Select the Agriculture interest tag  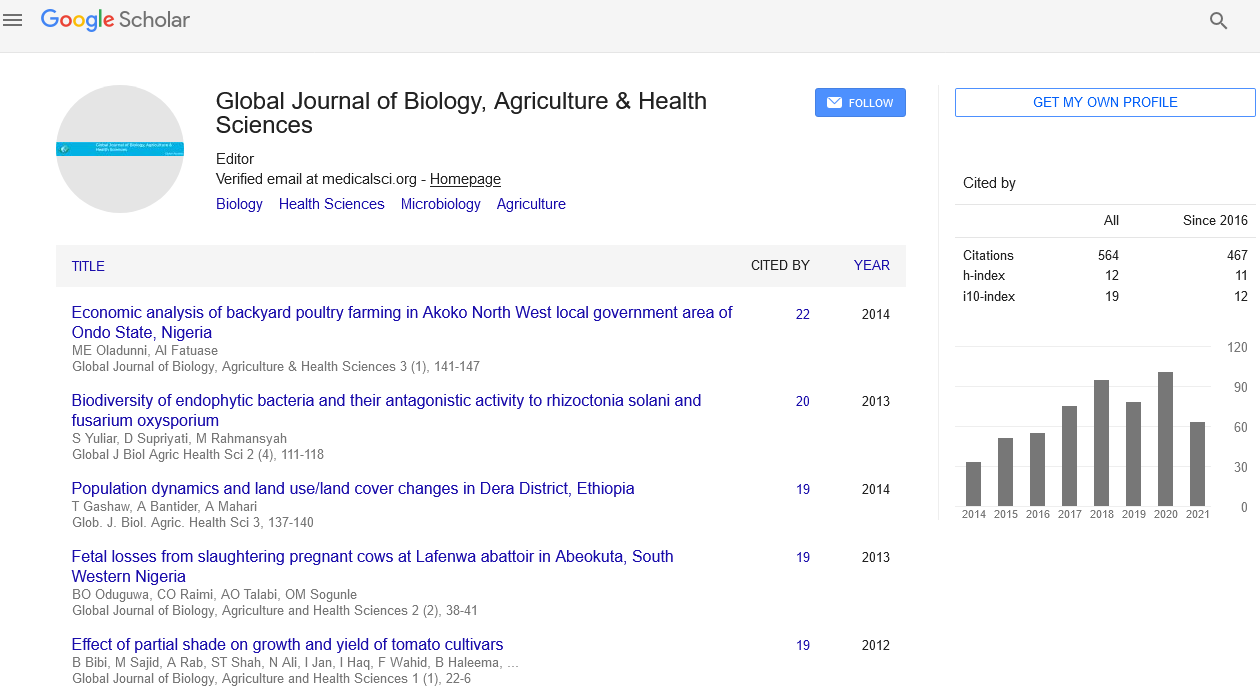coord(531,204)
